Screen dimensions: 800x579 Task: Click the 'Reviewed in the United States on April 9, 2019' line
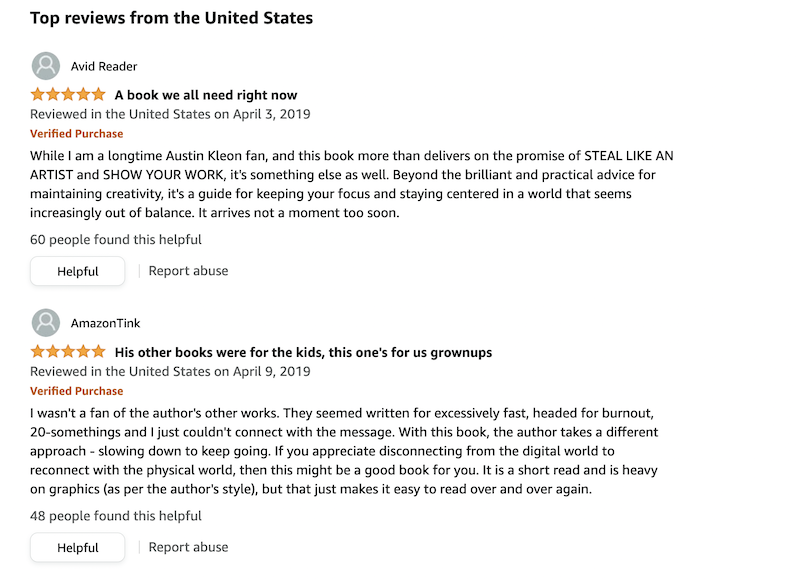click(x=170, y=371)
